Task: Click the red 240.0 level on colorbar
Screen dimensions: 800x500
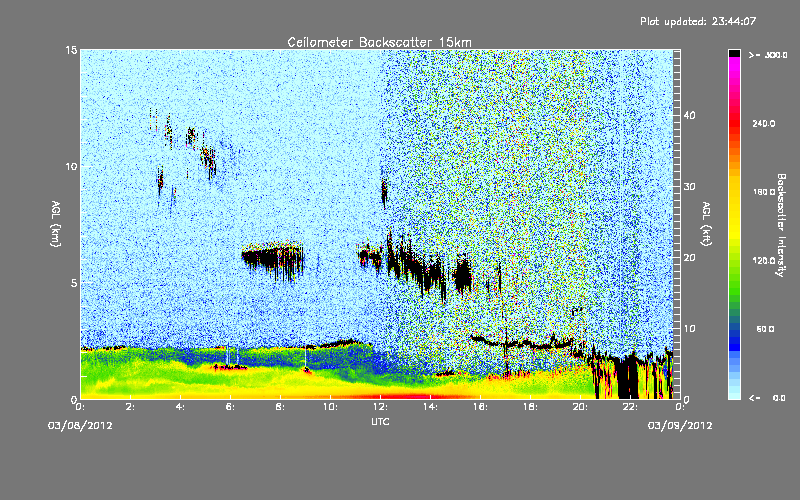Action: pos(734,123)
